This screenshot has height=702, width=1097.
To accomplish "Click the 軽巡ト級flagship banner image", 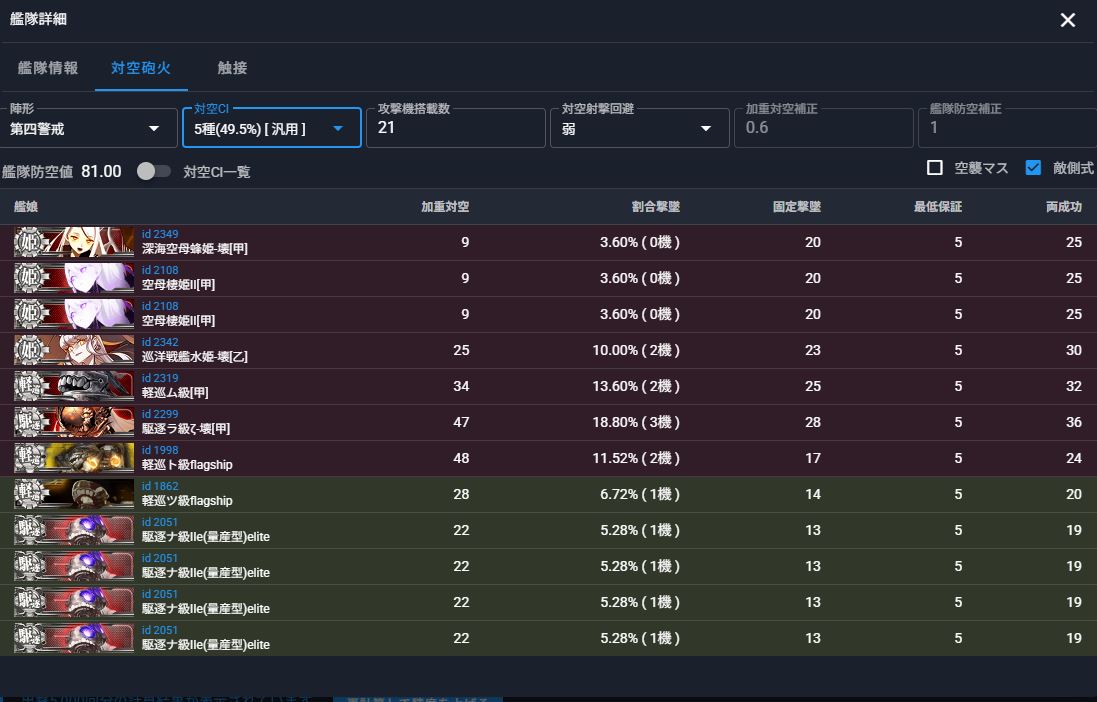I will [74, 458].
